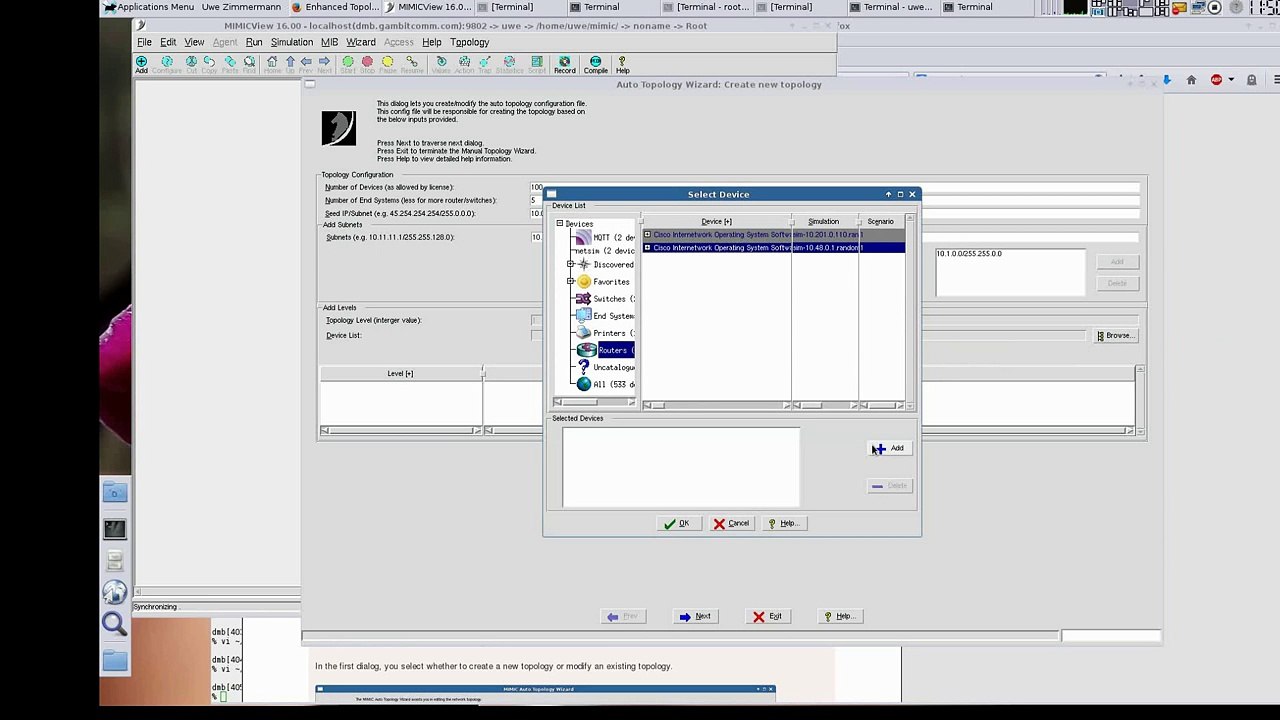Image resolution: width=1280 pixels, height=720 pixels.
Task: Click the Start simulation toolbar icon
Action: [348, 64]
